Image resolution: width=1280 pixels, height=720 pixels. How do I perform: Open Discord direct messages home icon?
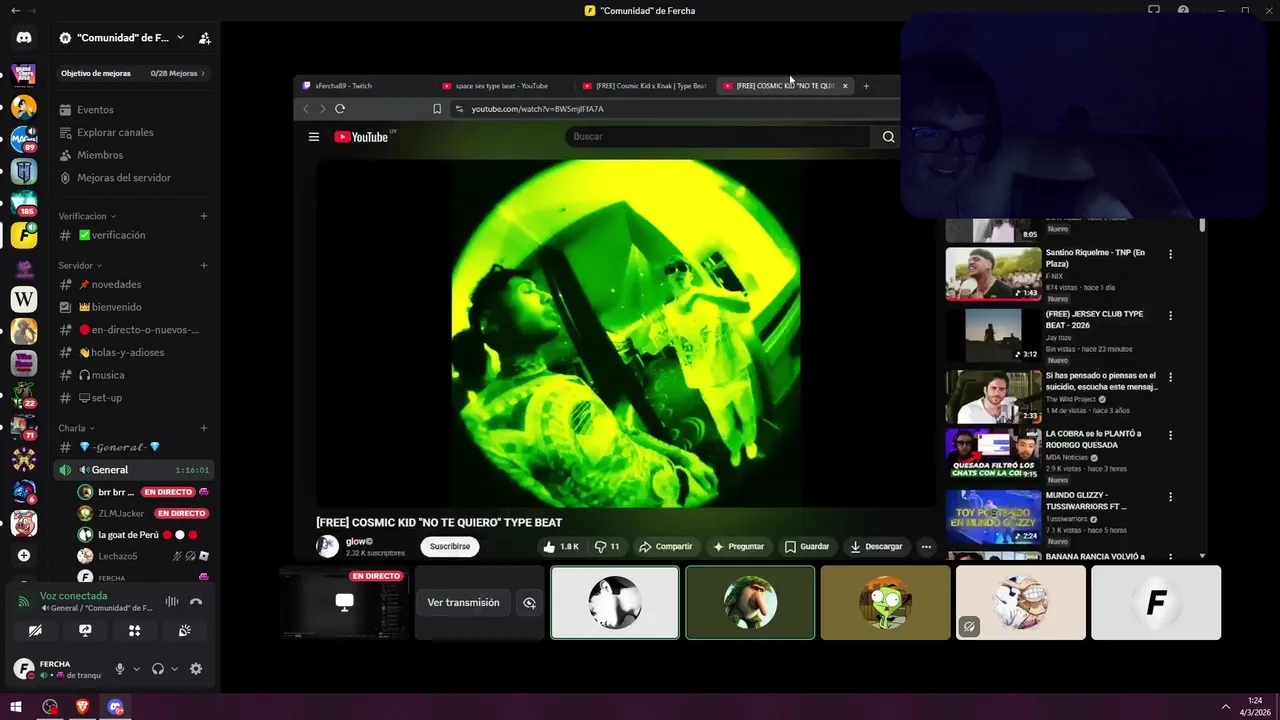[x=24, y=38]
